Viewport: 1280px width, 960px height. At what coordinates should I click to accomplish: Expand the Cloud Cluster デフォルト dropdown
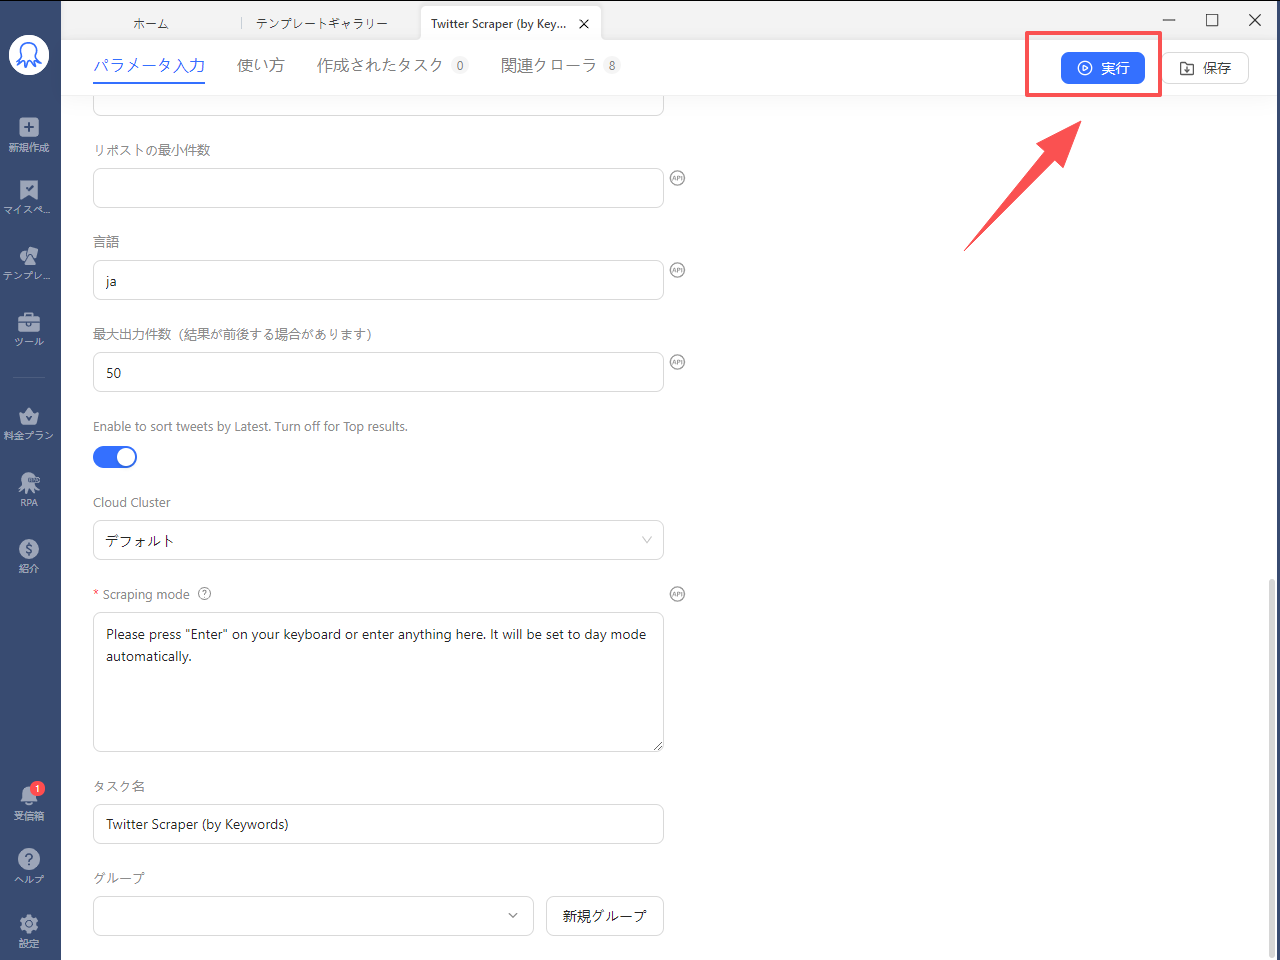[378, 540]
